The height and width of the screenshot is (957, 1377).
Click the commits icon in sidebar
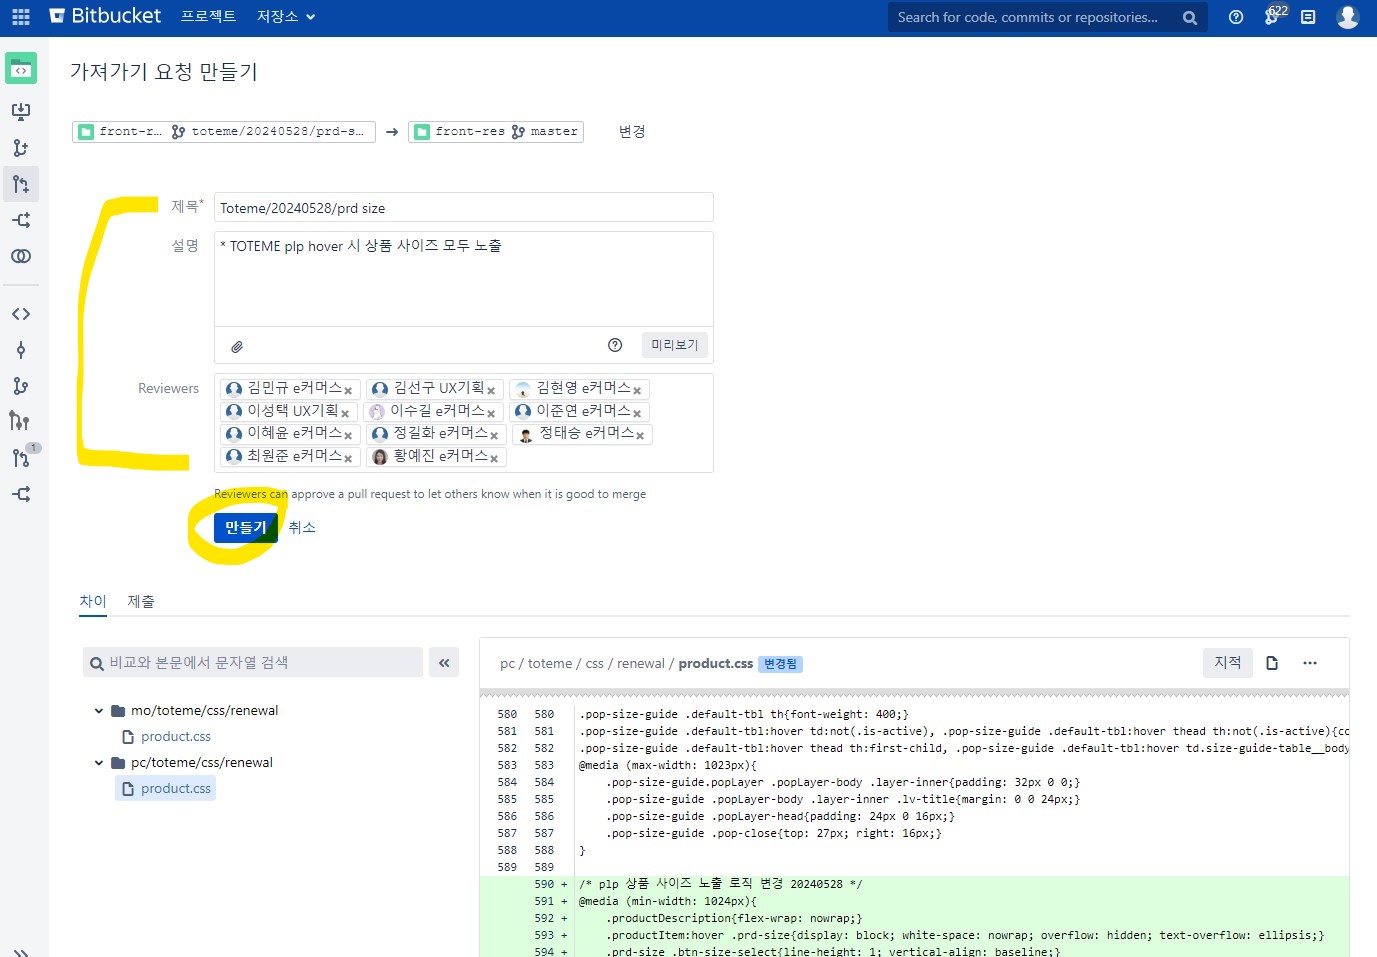20,350
